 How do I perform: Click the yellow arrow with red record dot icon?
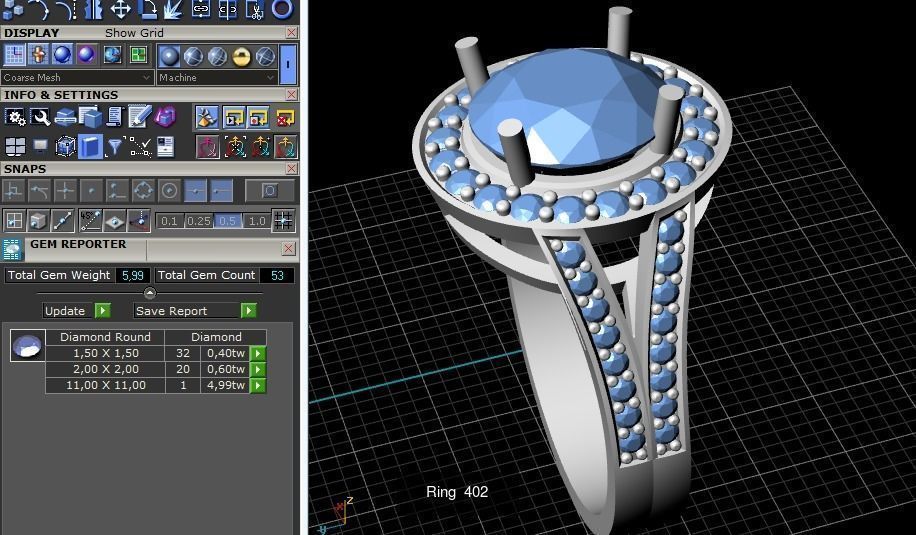pos(259,117)
